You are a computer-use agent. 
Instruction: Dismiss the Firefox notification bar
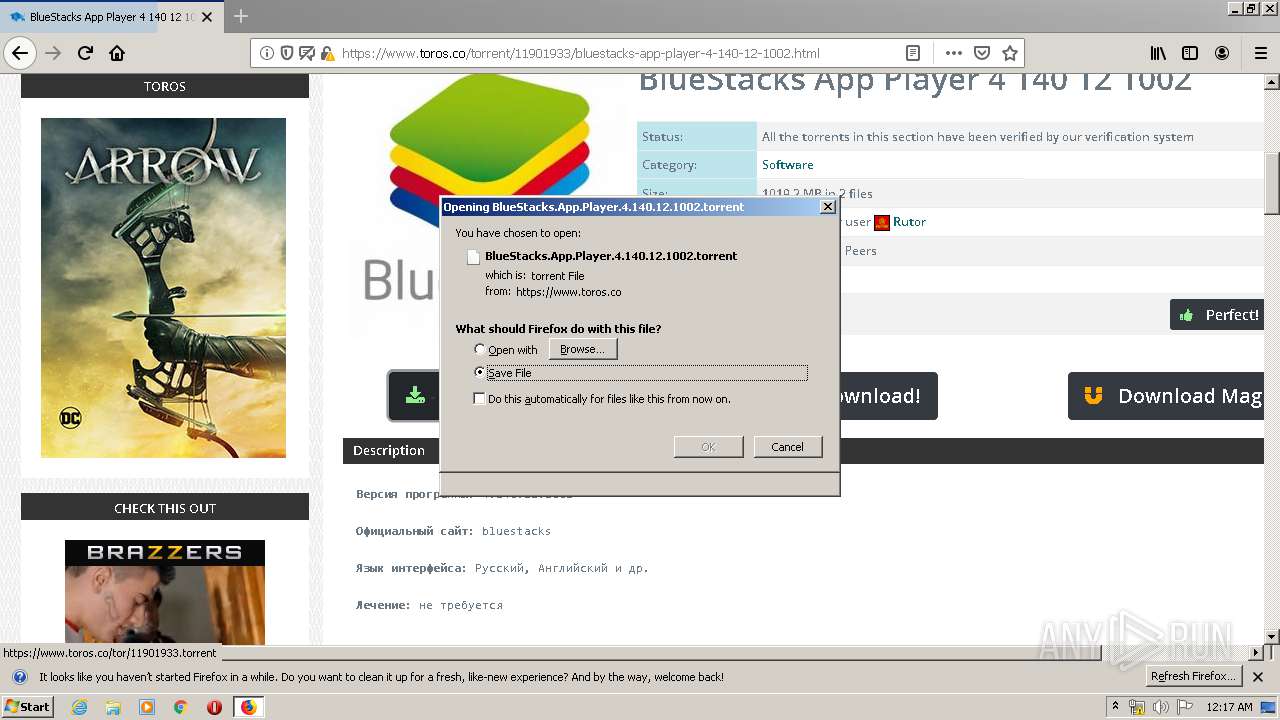coord(1258,677)
